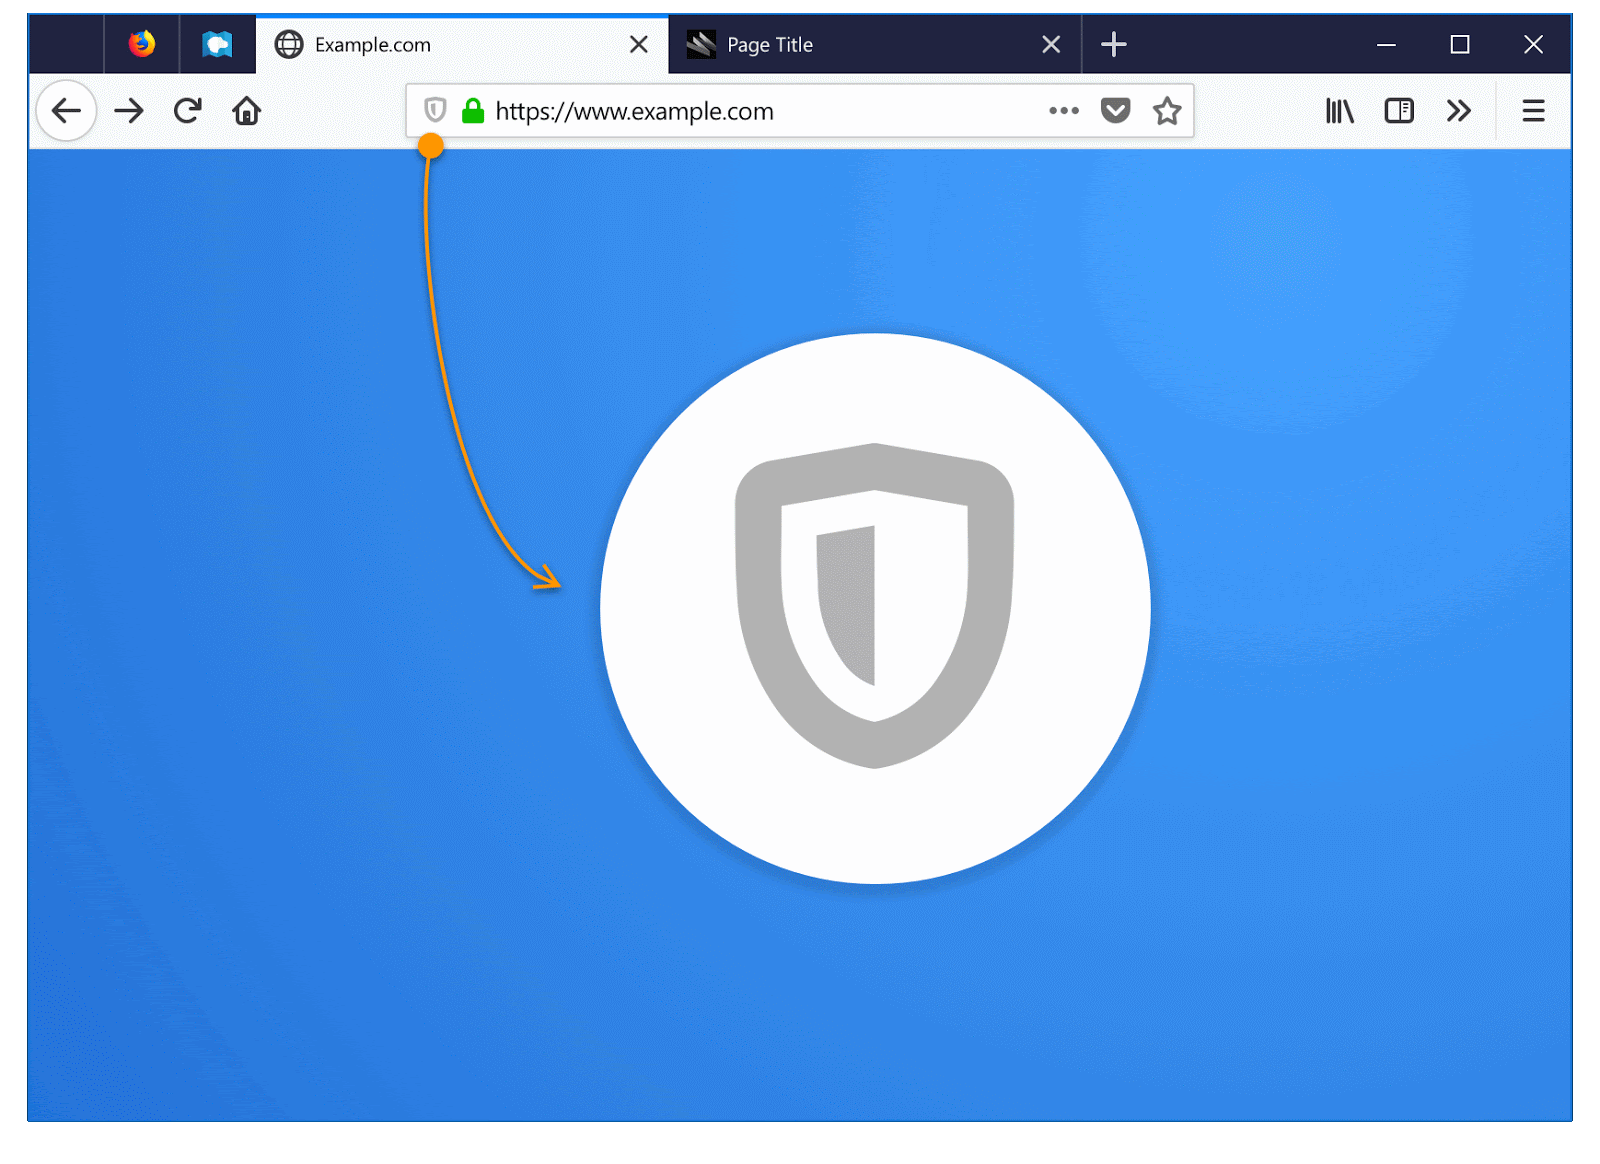Open a new tab with the plus button
The width and height of the screenshot is (1600, 1164).
[1114, 44]
